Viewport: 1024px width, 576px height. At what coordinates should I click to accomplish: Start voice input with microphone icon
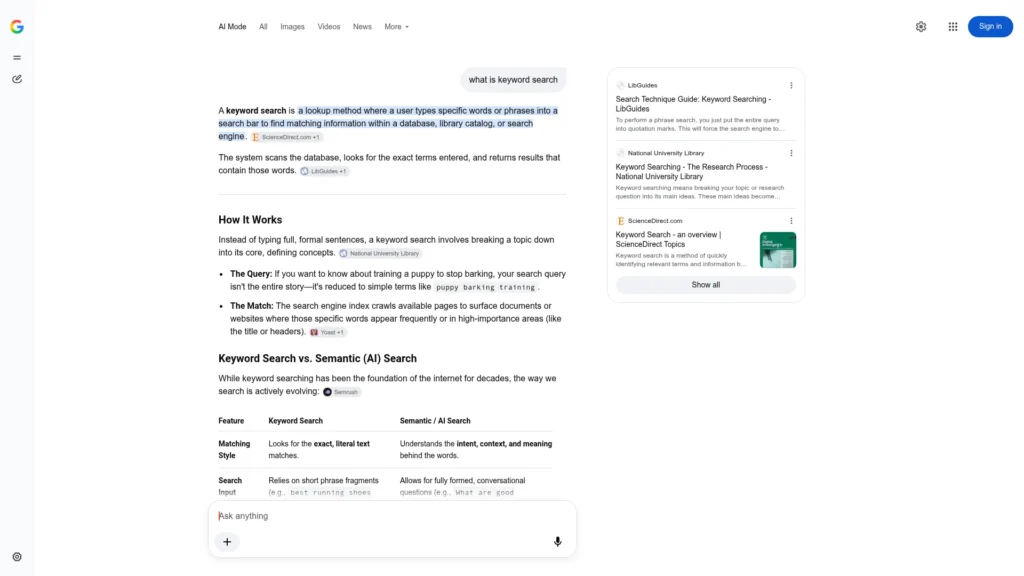point(557,542)
